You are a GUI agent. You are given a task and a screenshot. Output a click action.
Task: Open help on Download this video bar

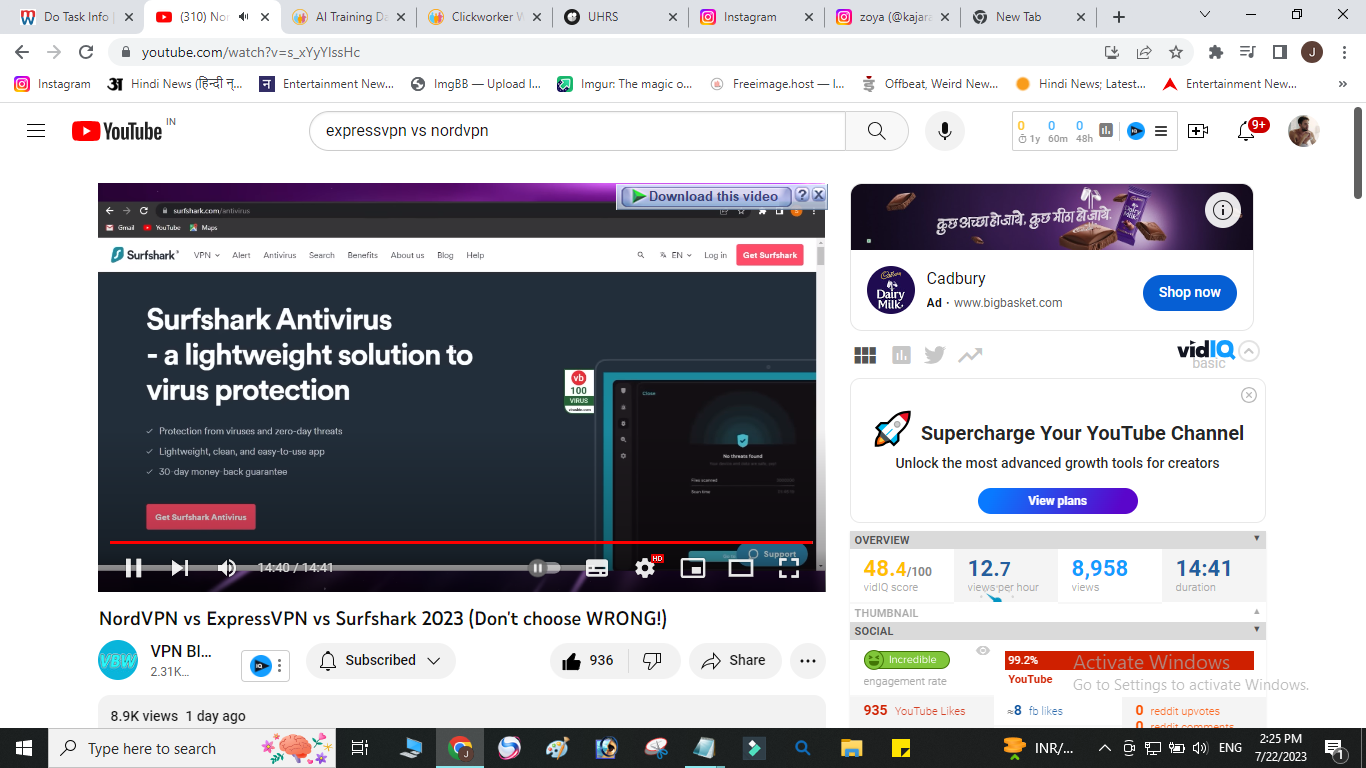click(801, 195)
